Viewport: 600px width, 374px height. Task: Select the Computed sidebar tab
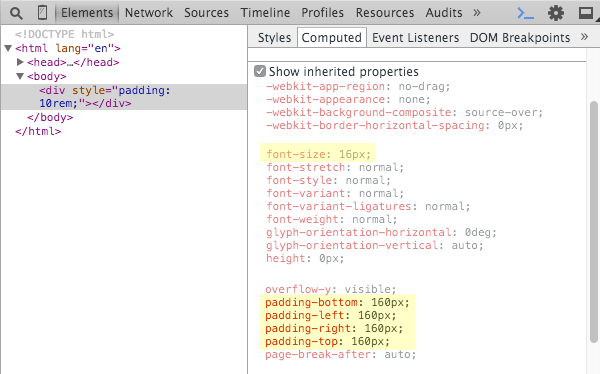[331, 38]
